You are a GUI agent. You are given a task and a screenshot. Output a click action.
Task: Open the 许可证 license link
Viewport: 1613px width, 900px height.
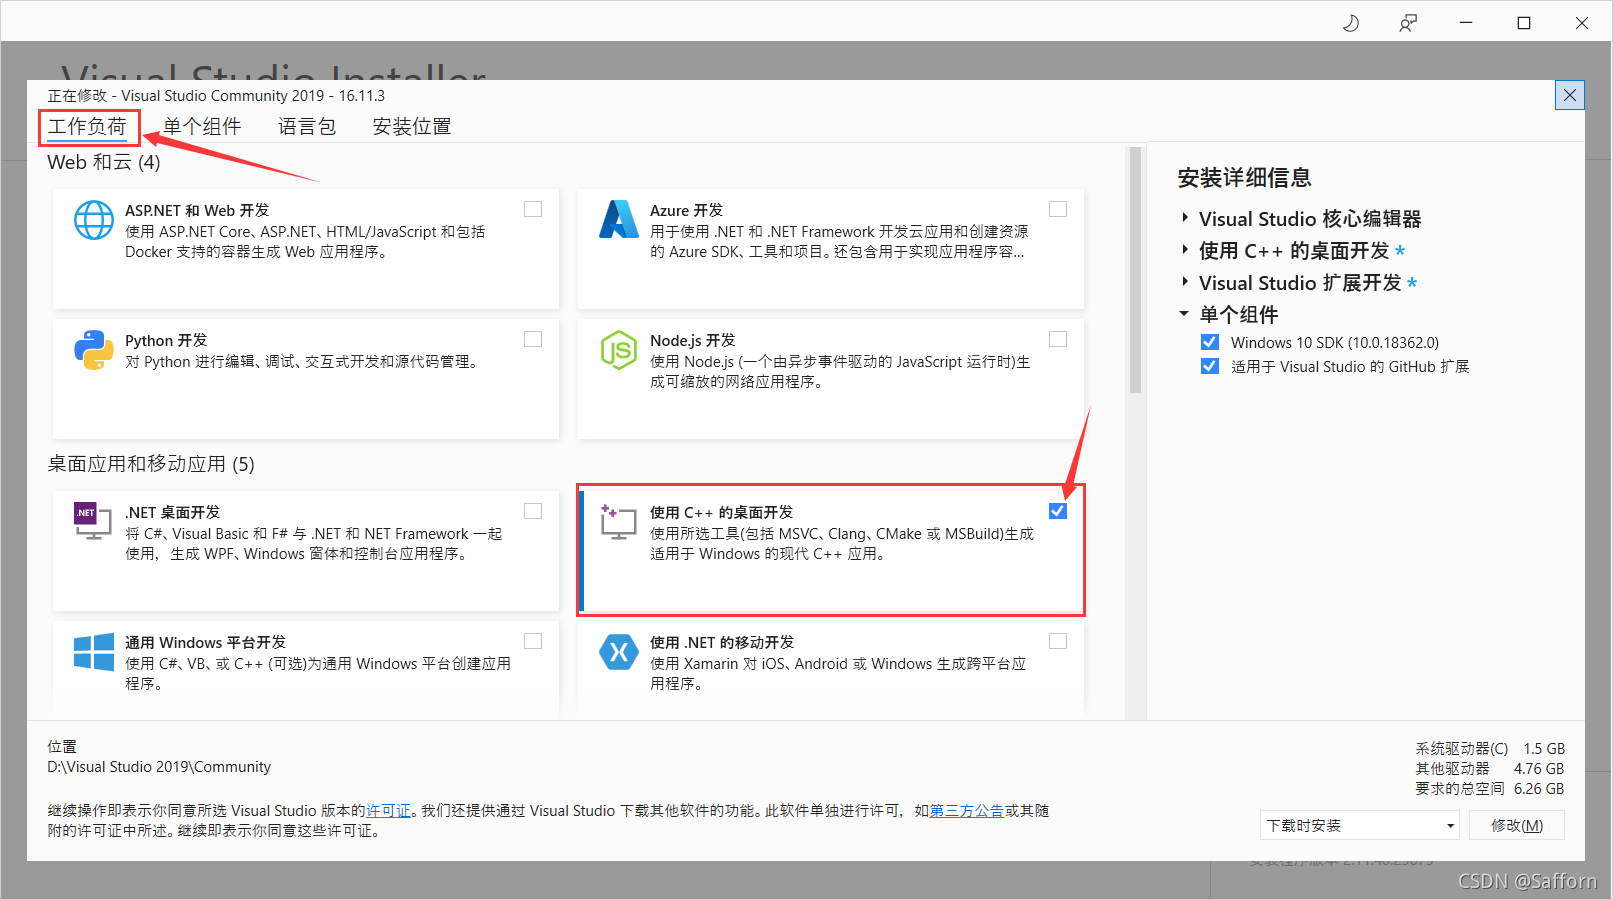point(388,810)
